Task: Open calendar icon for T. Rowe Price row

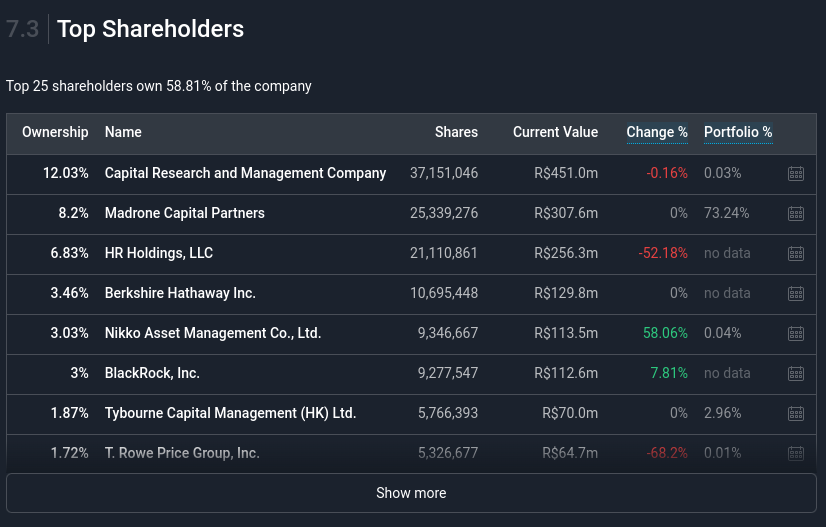Action: pyautogui.click(x=795, y=454)
